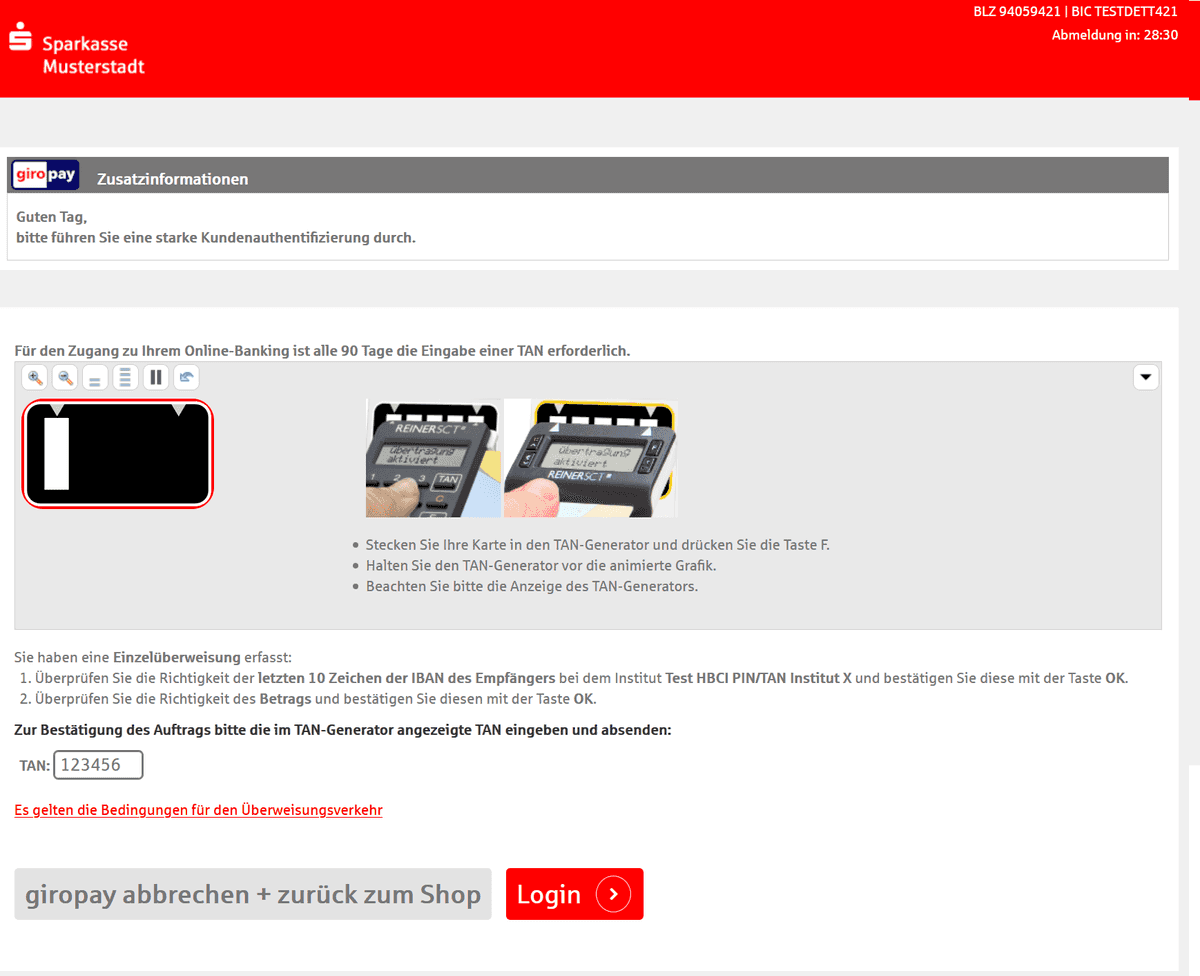1200x976 pixels.
Task: Click the giropay logo
Action: click(45, 175)
